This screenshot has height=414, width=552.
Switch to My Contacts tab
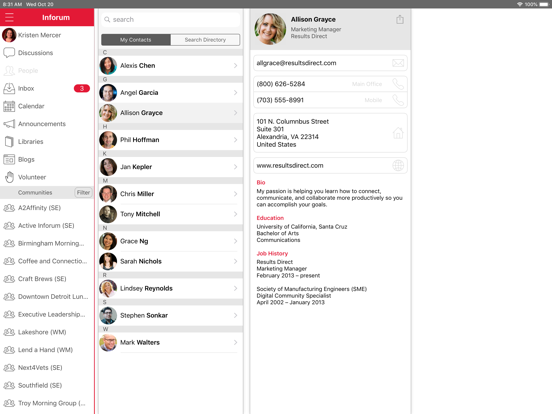(x=136, y=40)
